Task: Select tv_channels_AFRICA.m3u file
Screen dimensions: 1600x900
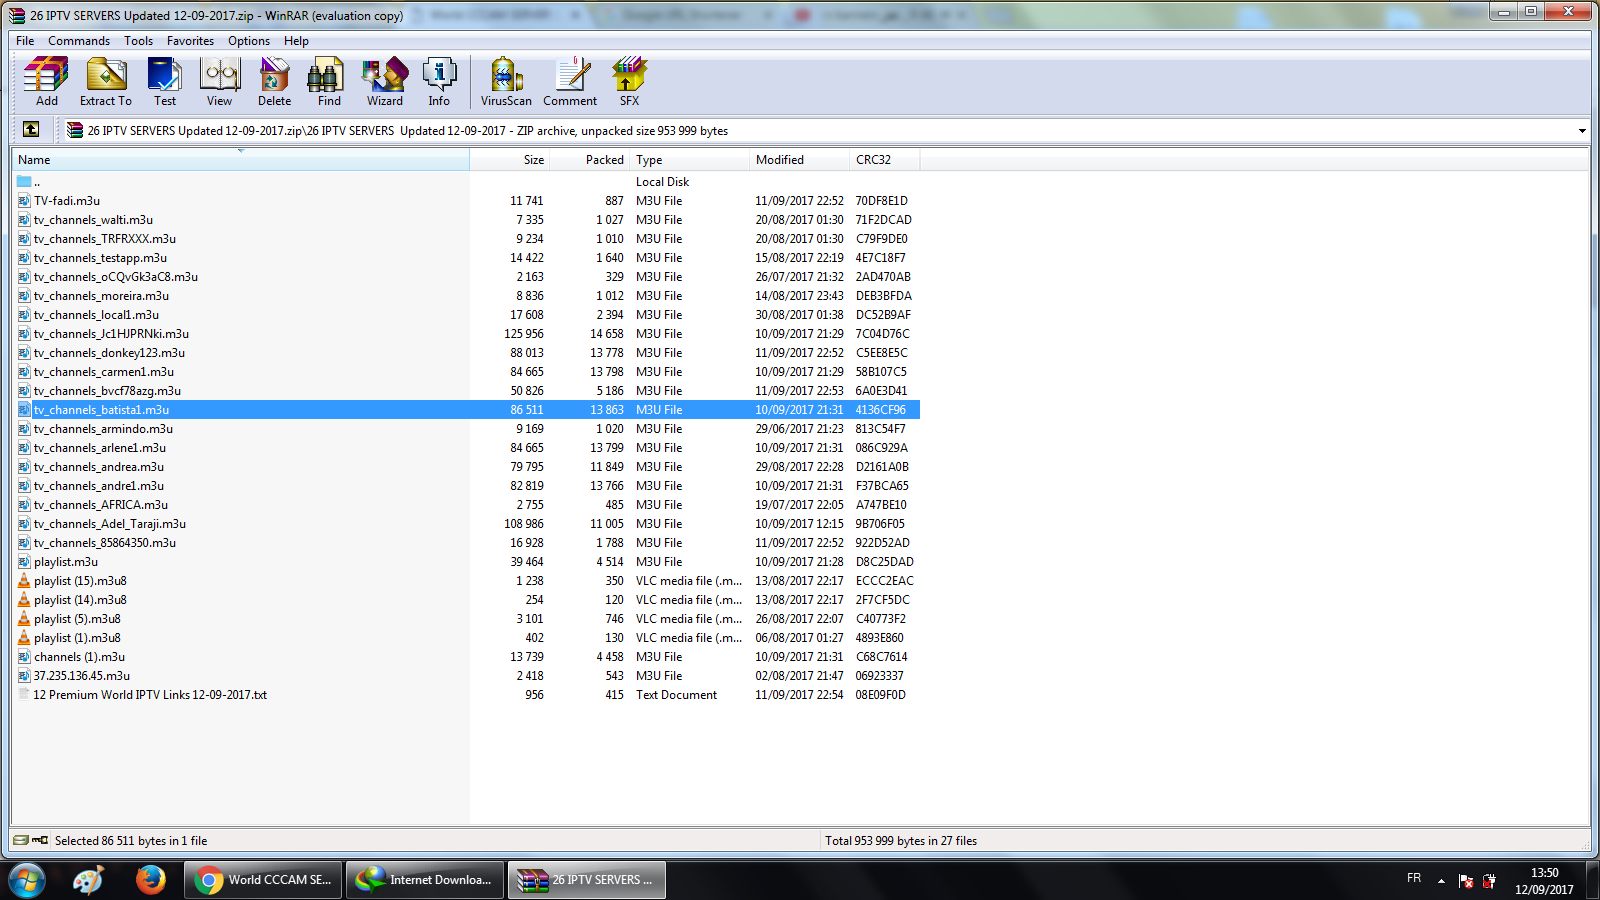Action: click(101, 505)
